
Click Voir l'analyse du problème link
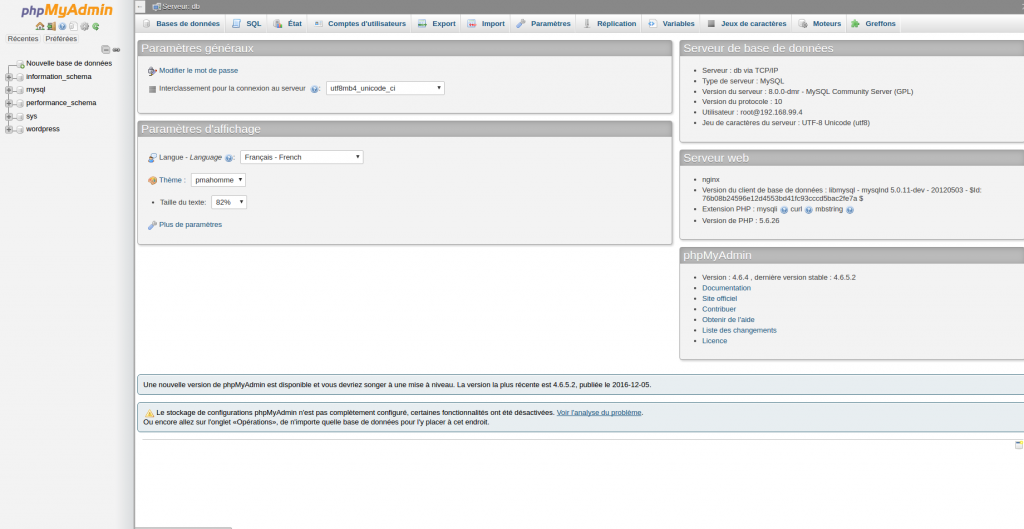pos(599,413)
